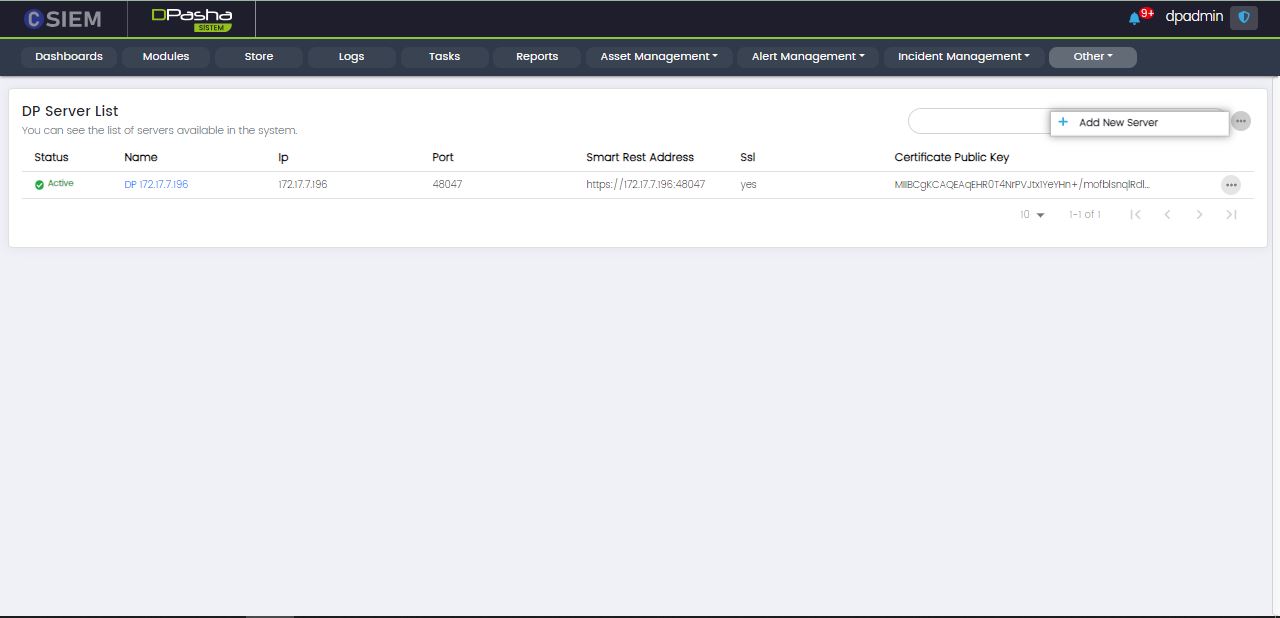Screen dimensions: 1280x618
Task: Select Add New Server menu item
Action: (1118, 123)
